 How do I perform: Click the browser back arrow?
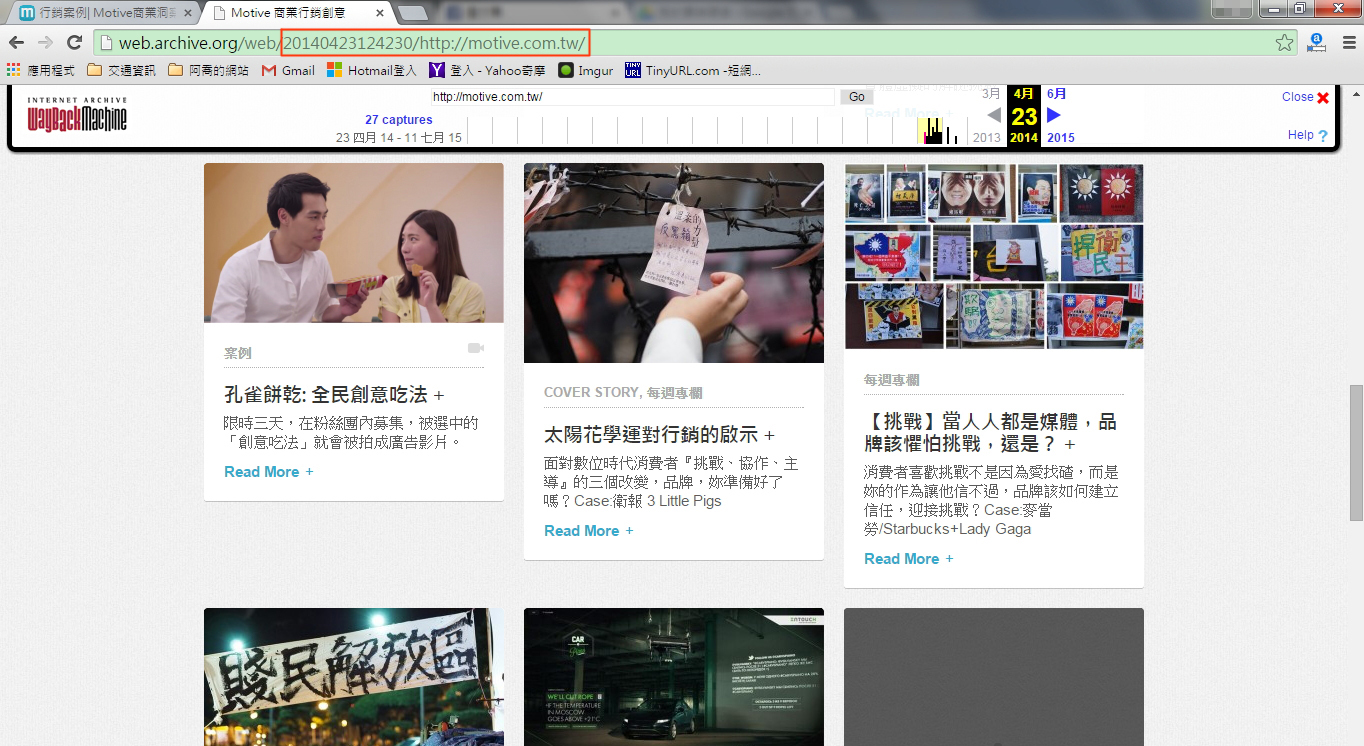point(17,42)
